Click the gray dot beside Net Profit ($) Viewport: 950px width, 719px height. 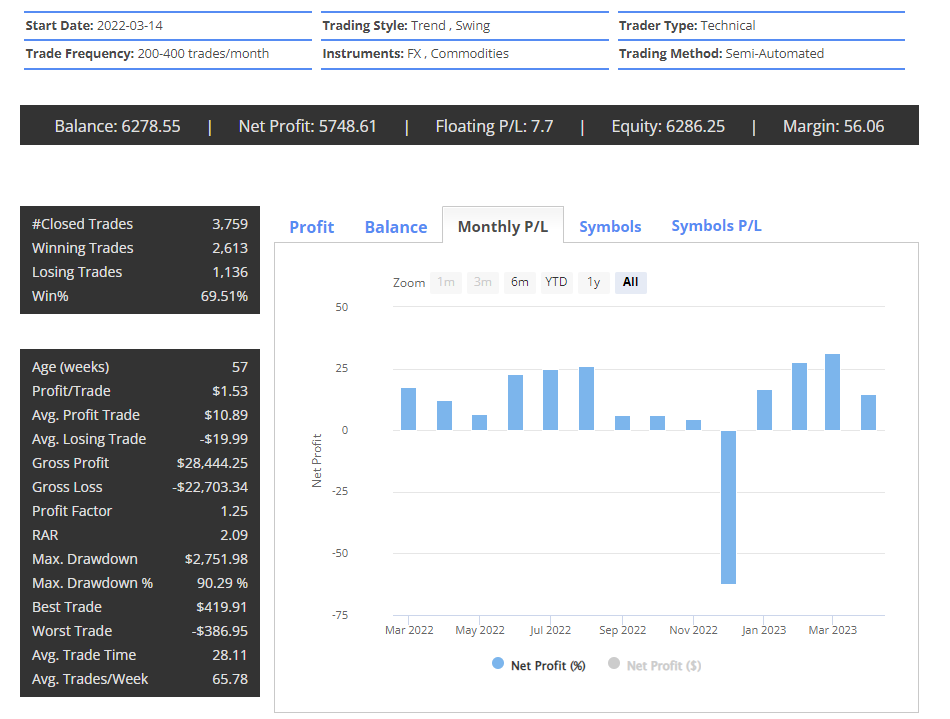612,664
